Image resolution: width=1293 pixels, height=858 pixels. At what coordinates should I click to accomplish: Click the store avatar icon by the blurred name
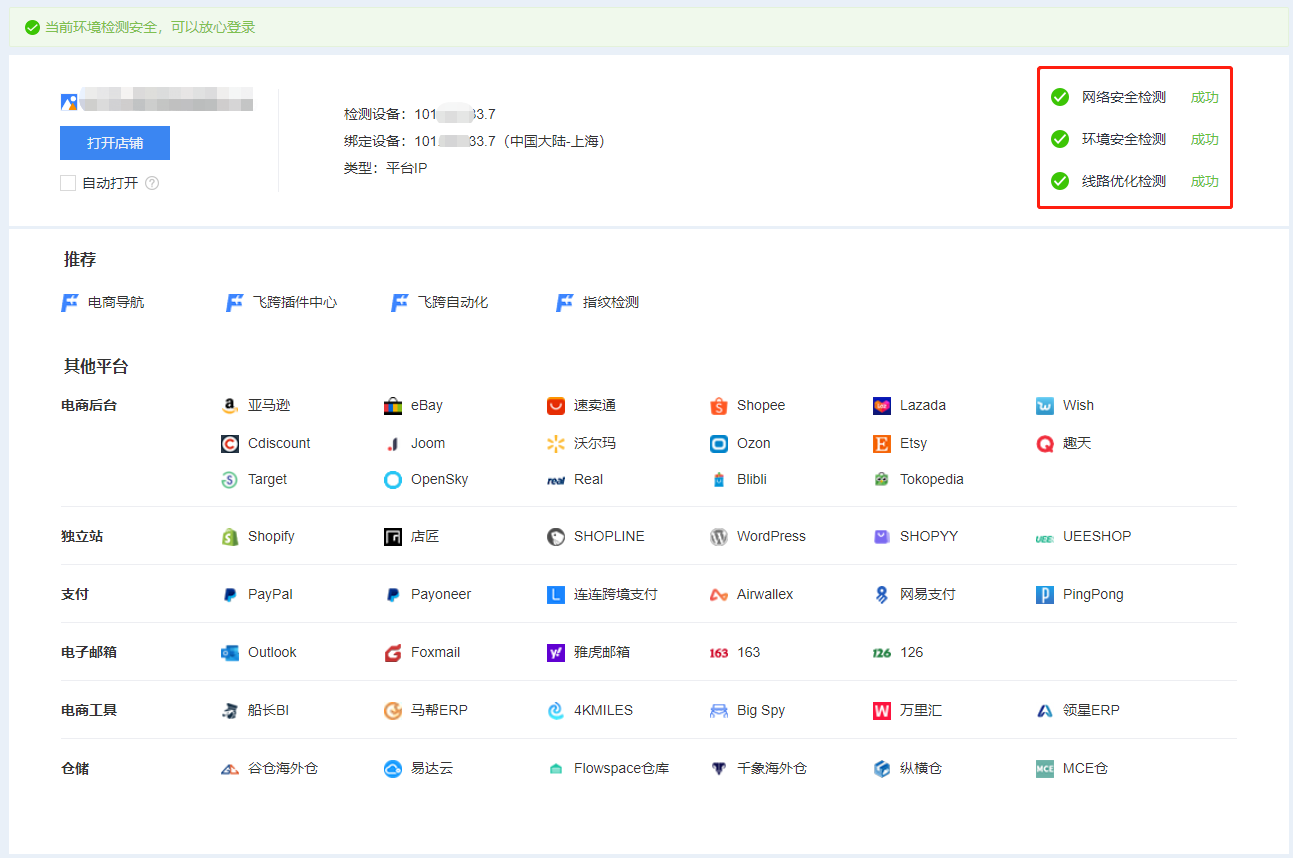(69, 101)
